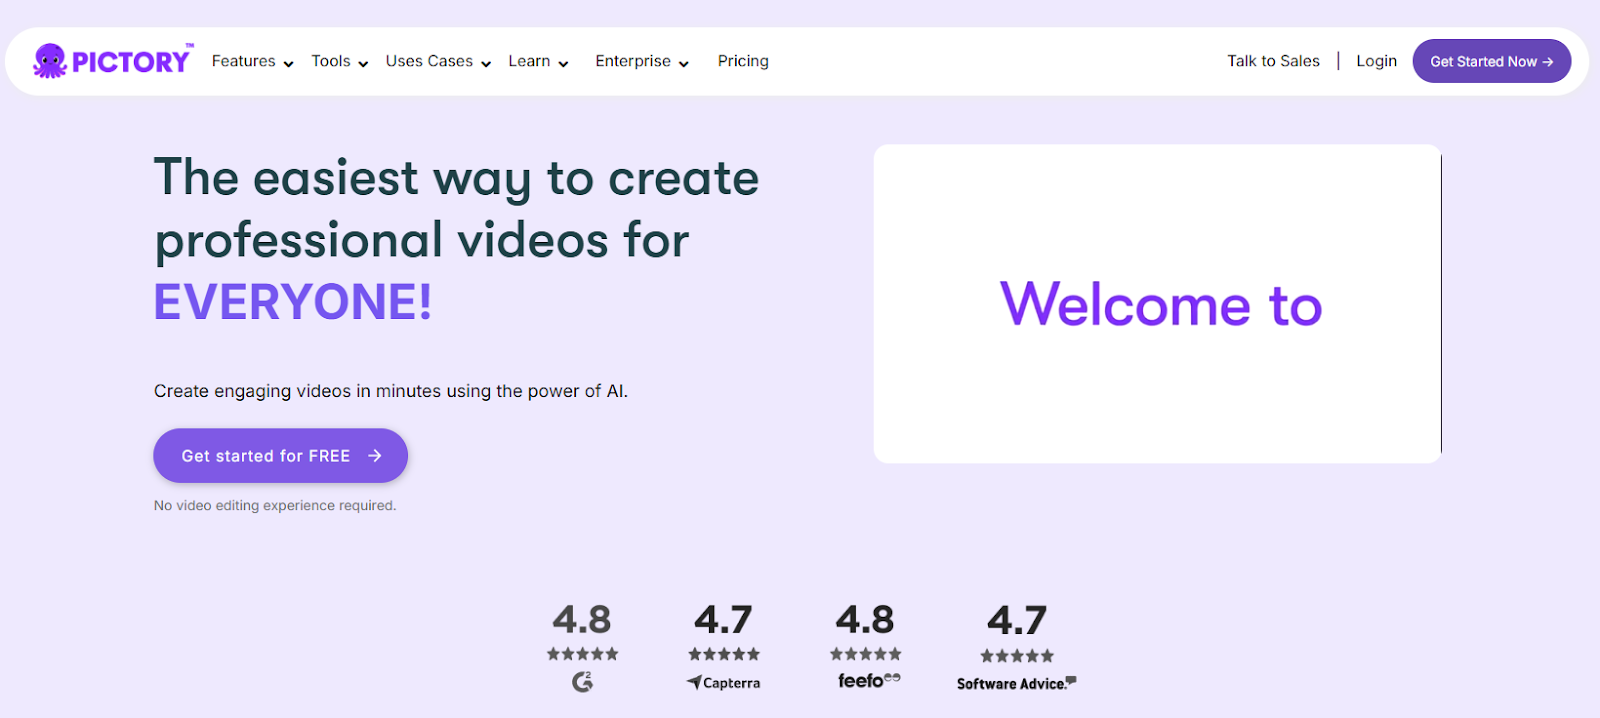Click the feefo 4.8 rating score
Viewport: 1600px width, 718px height.
[x=865, y=620]
